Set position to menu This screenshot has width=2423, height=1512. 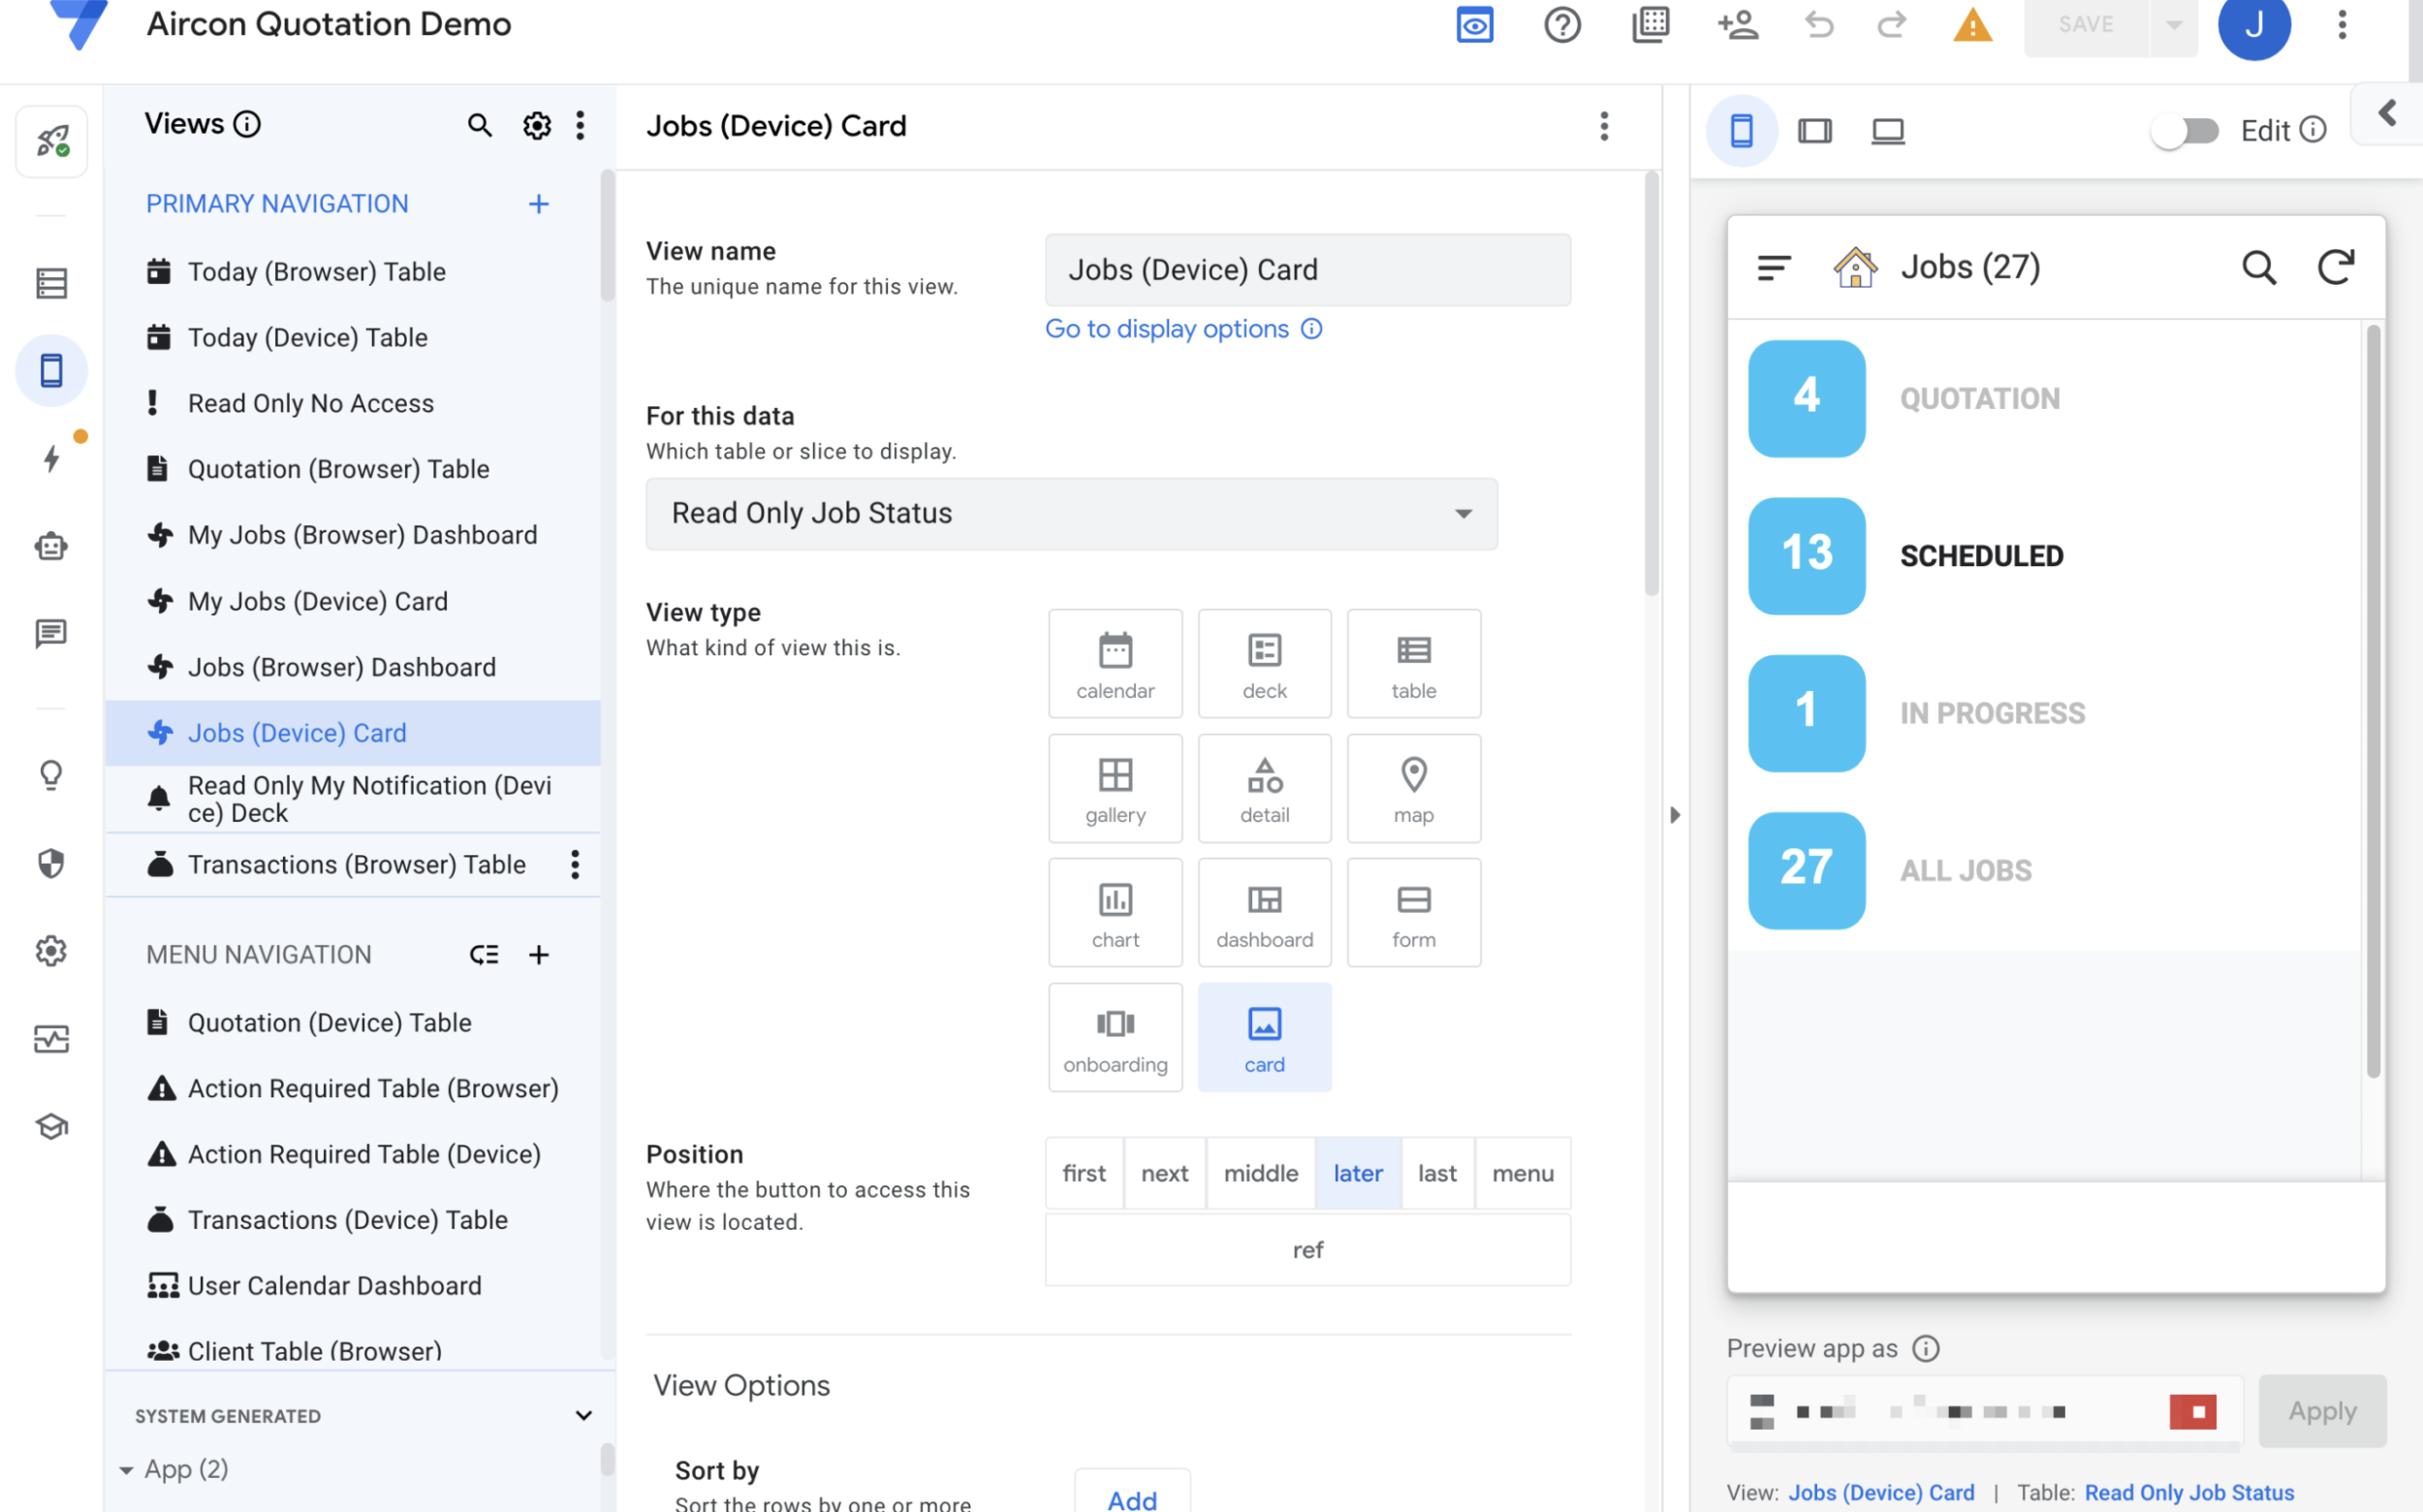1523,1173
